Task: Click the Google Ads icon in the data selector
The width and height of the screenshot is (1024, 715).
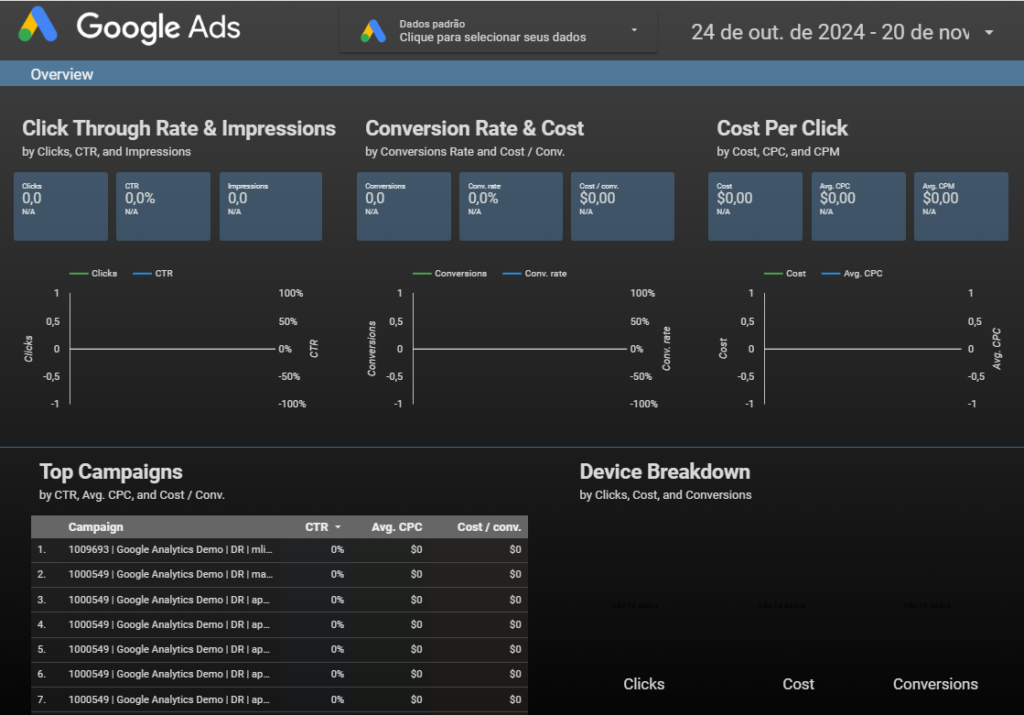Action: pyautogui.click(x=374, y=31)
